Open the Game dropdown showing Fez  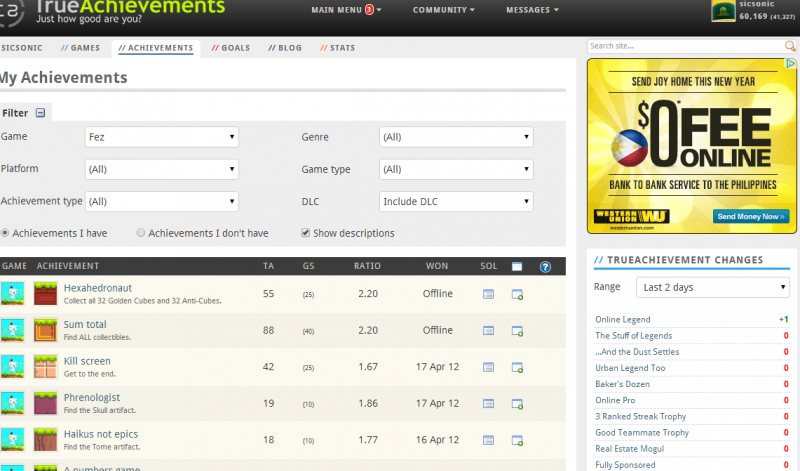[x=162, y=137]
